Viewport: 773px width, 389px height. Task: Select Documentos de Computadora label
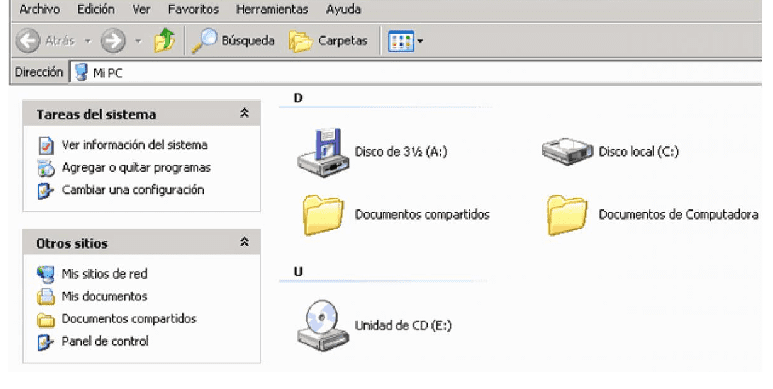678,214
